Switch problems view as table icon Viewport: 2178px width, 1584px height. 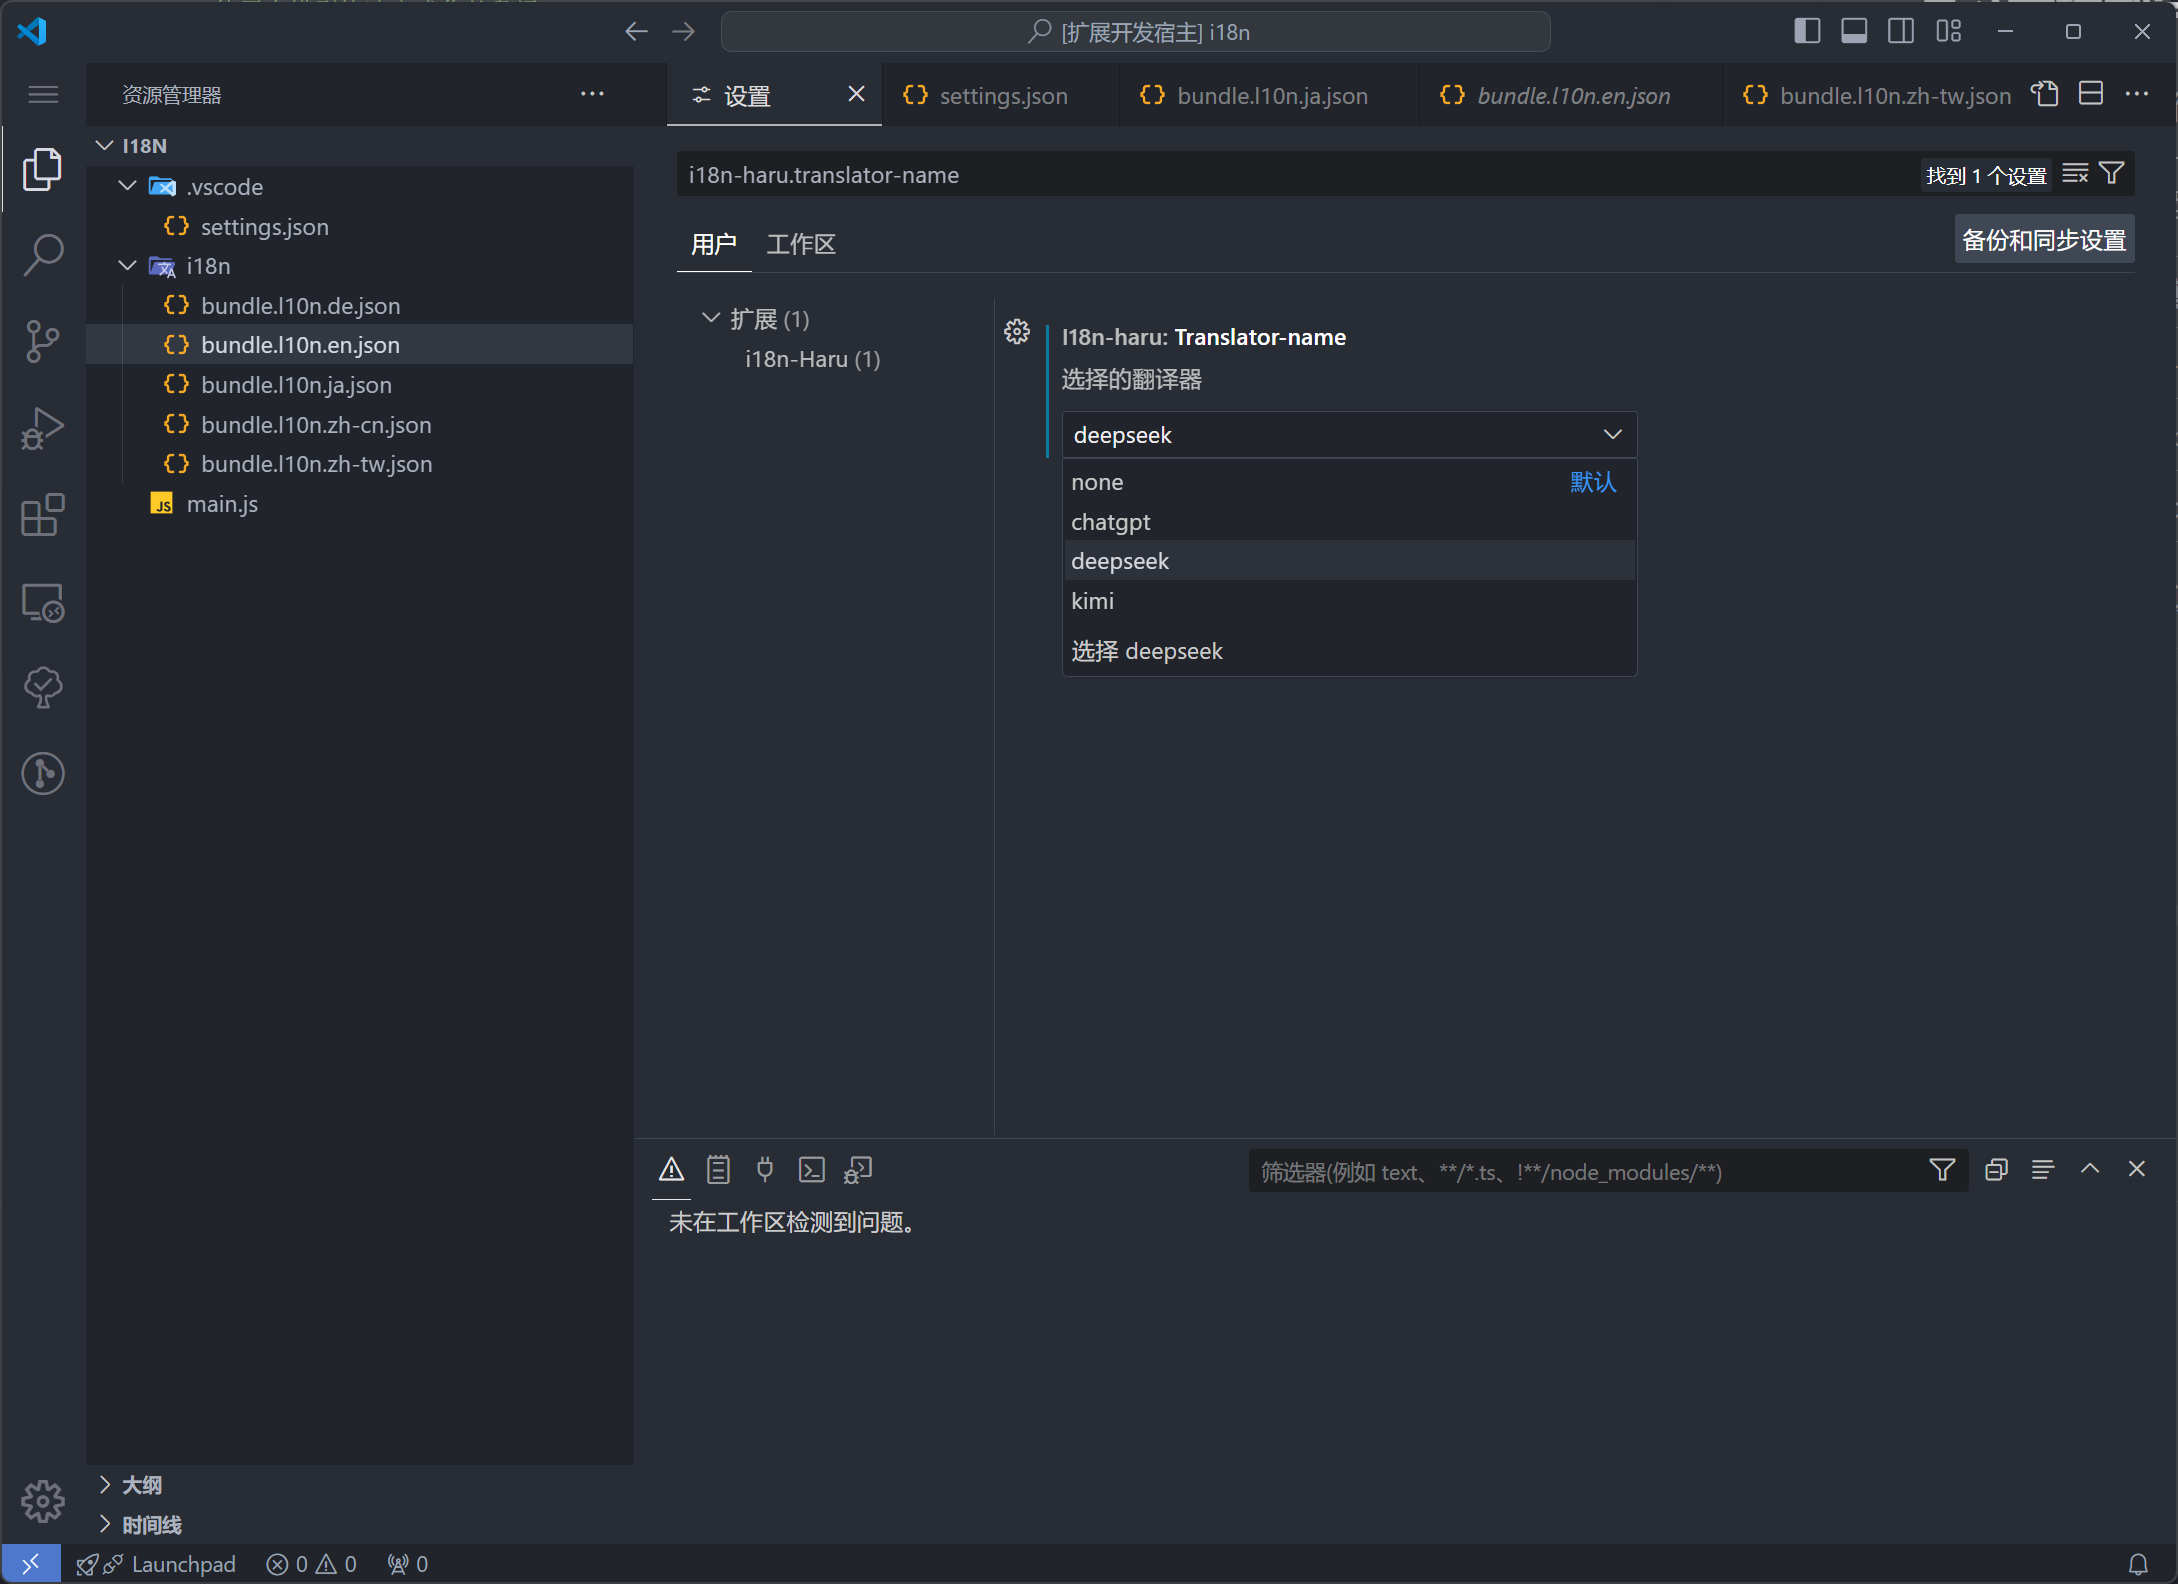[x=2043, y=1170]
